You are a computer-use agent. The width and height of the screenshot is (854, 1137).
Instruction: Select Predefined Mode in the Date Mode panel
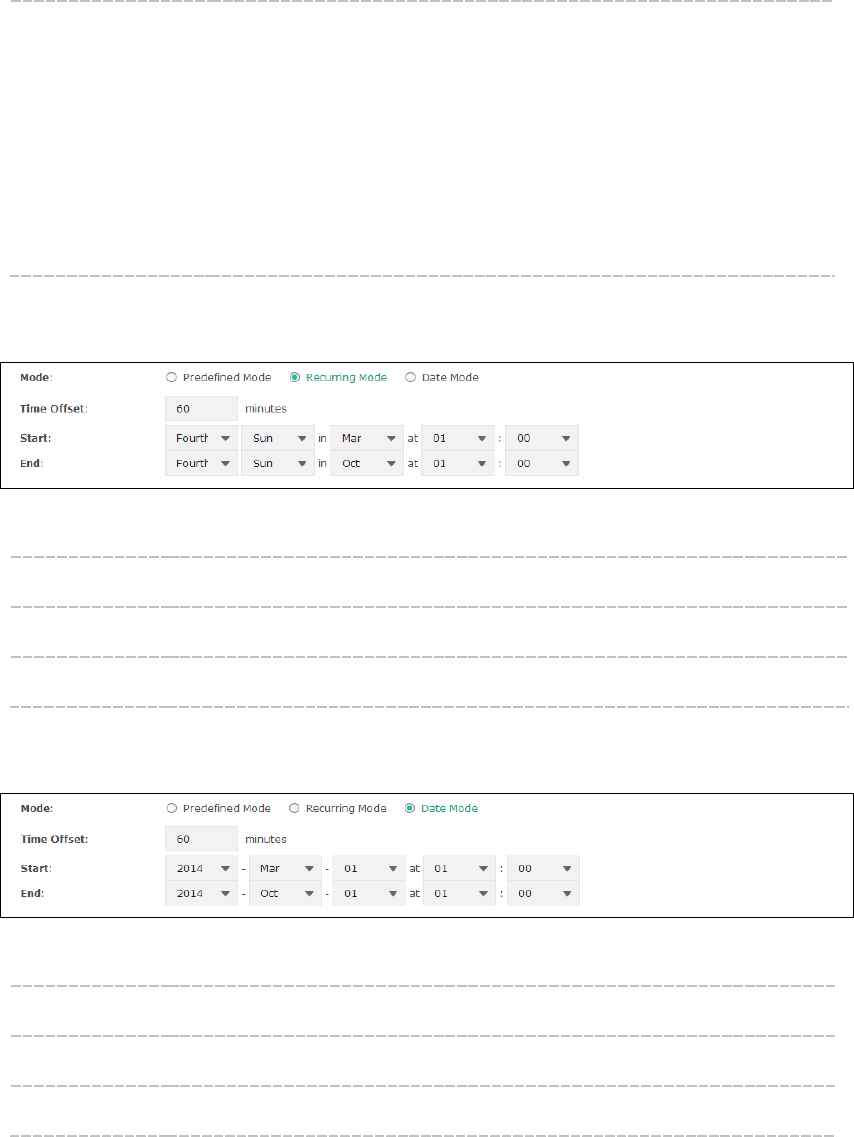172,808
